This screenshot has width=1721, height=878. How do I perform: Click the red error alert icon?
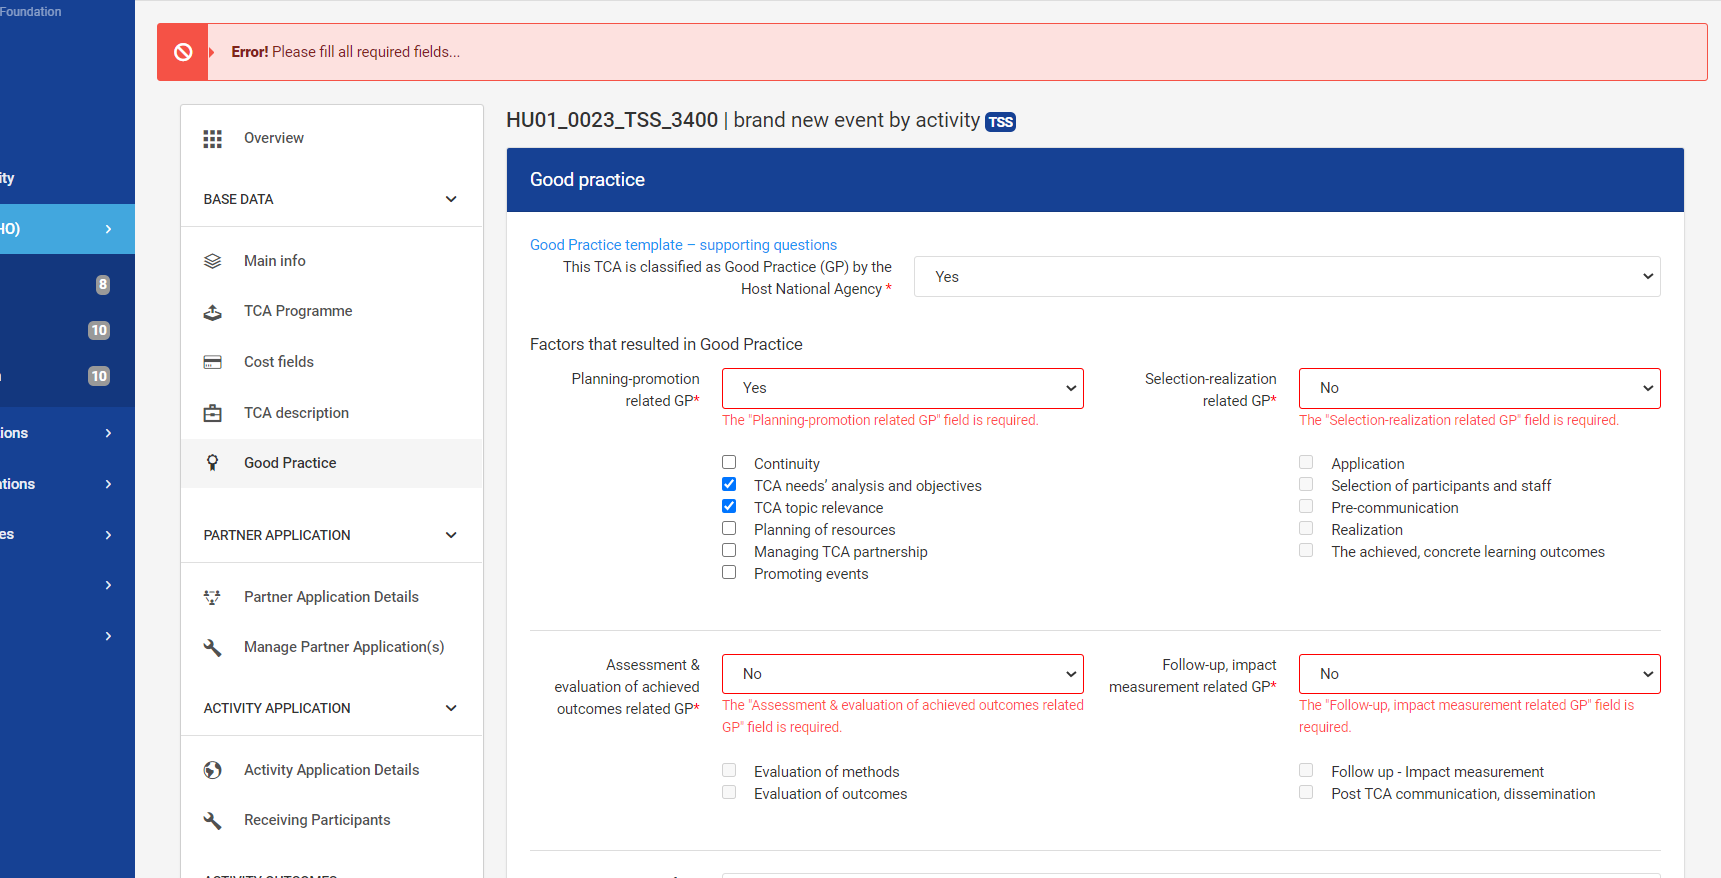point(183,52)
